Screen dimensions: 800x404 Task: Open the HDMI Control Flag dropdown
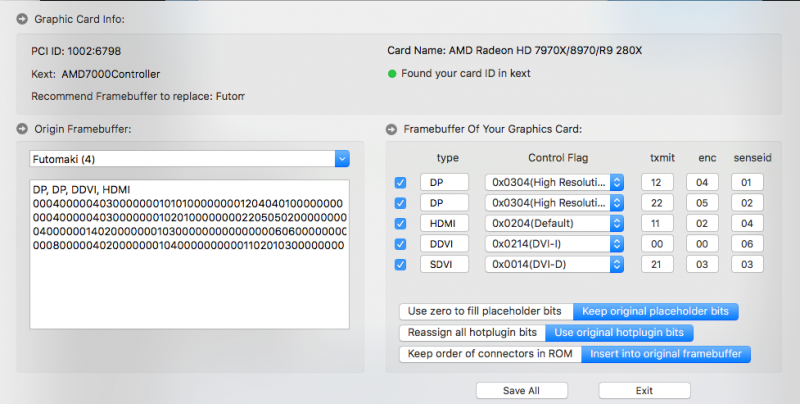tap(617, 224)
